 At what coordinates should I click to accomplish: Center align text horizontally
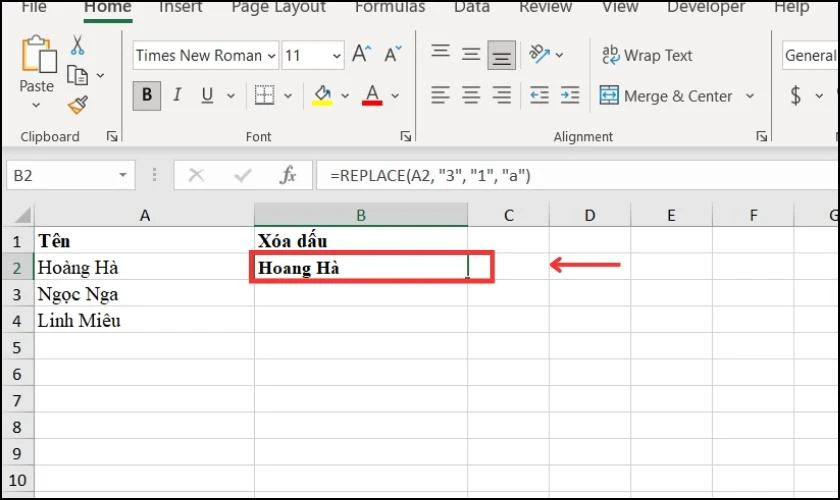pyautogui.click(x=471, y=95)
